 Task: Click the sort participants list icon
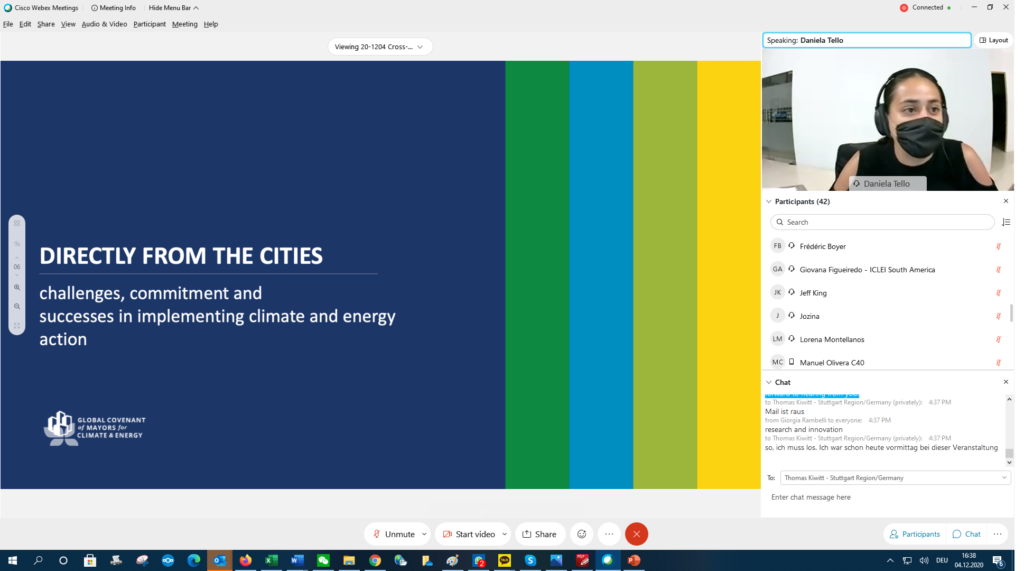(x=1005, y=222)
